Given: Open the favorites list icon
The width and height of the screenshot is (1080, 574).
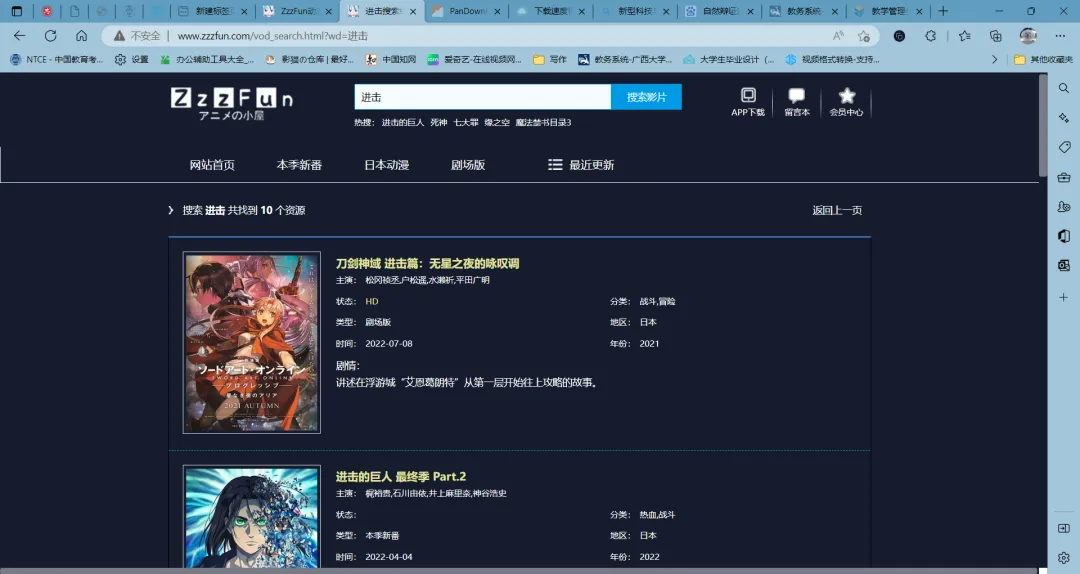Looking at the screenshot, I should pos(964,36).
